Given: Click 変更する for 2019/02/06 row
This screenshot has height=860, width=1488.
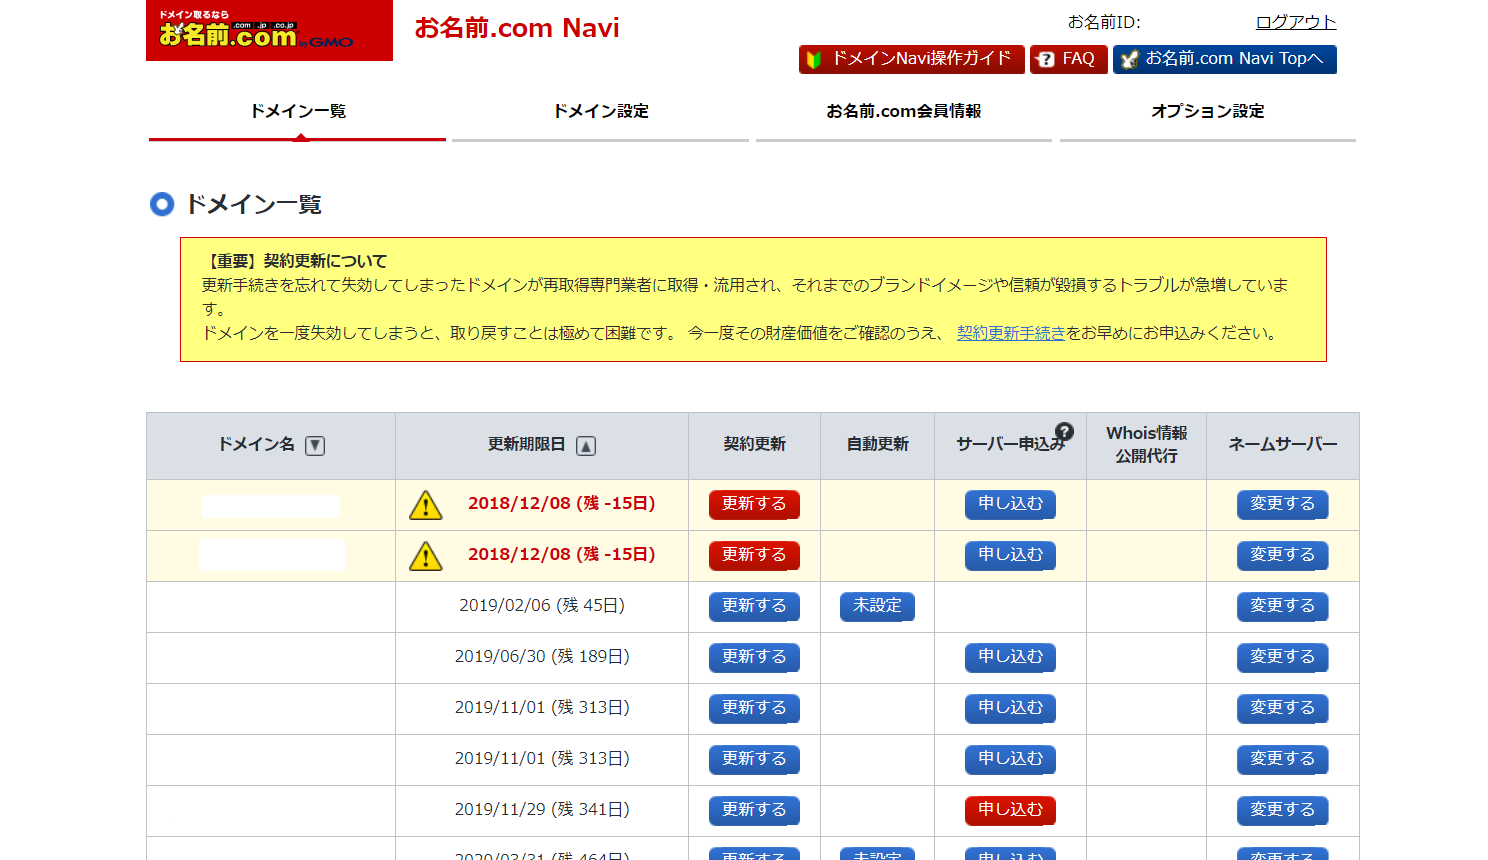Looking at the screenshot, I should [x=1283, y=607].
